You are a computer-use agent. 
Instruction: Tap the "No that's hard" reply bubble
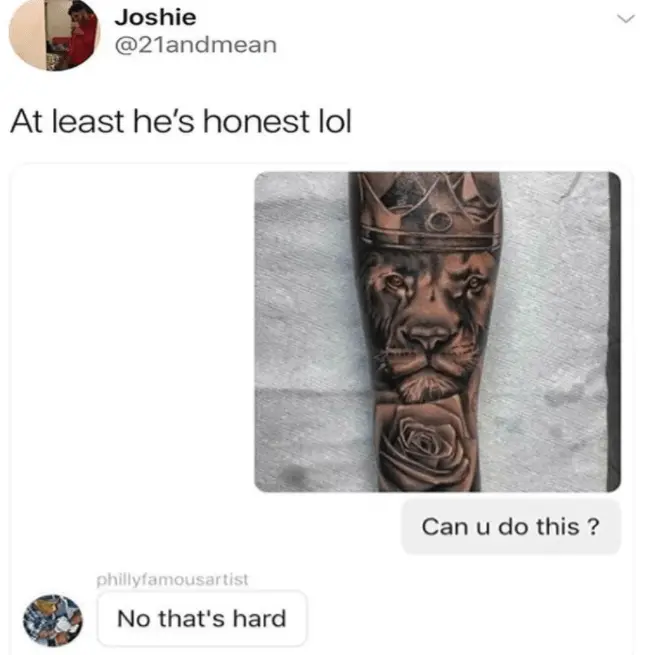coord(202,618)
